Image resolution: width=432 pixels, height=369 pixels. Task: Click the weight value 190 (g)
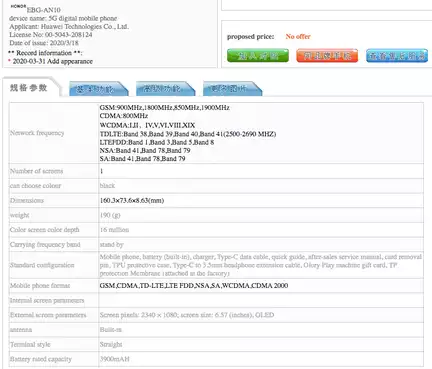pyautogui.click(x=110, y=215)
